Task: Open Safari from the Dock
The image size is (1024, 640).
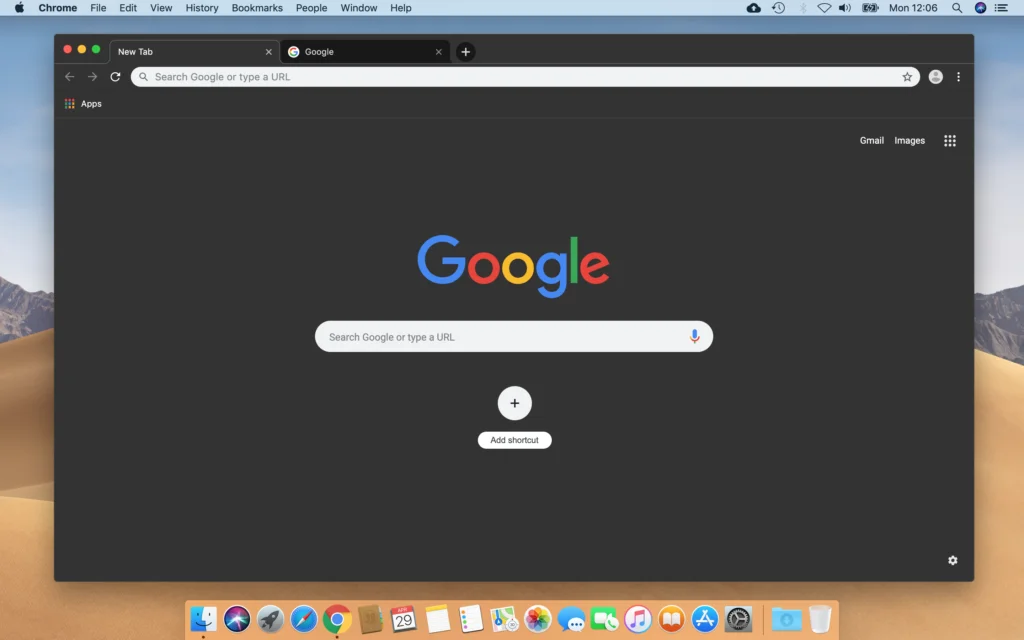Action: click(x=304, y=618)
